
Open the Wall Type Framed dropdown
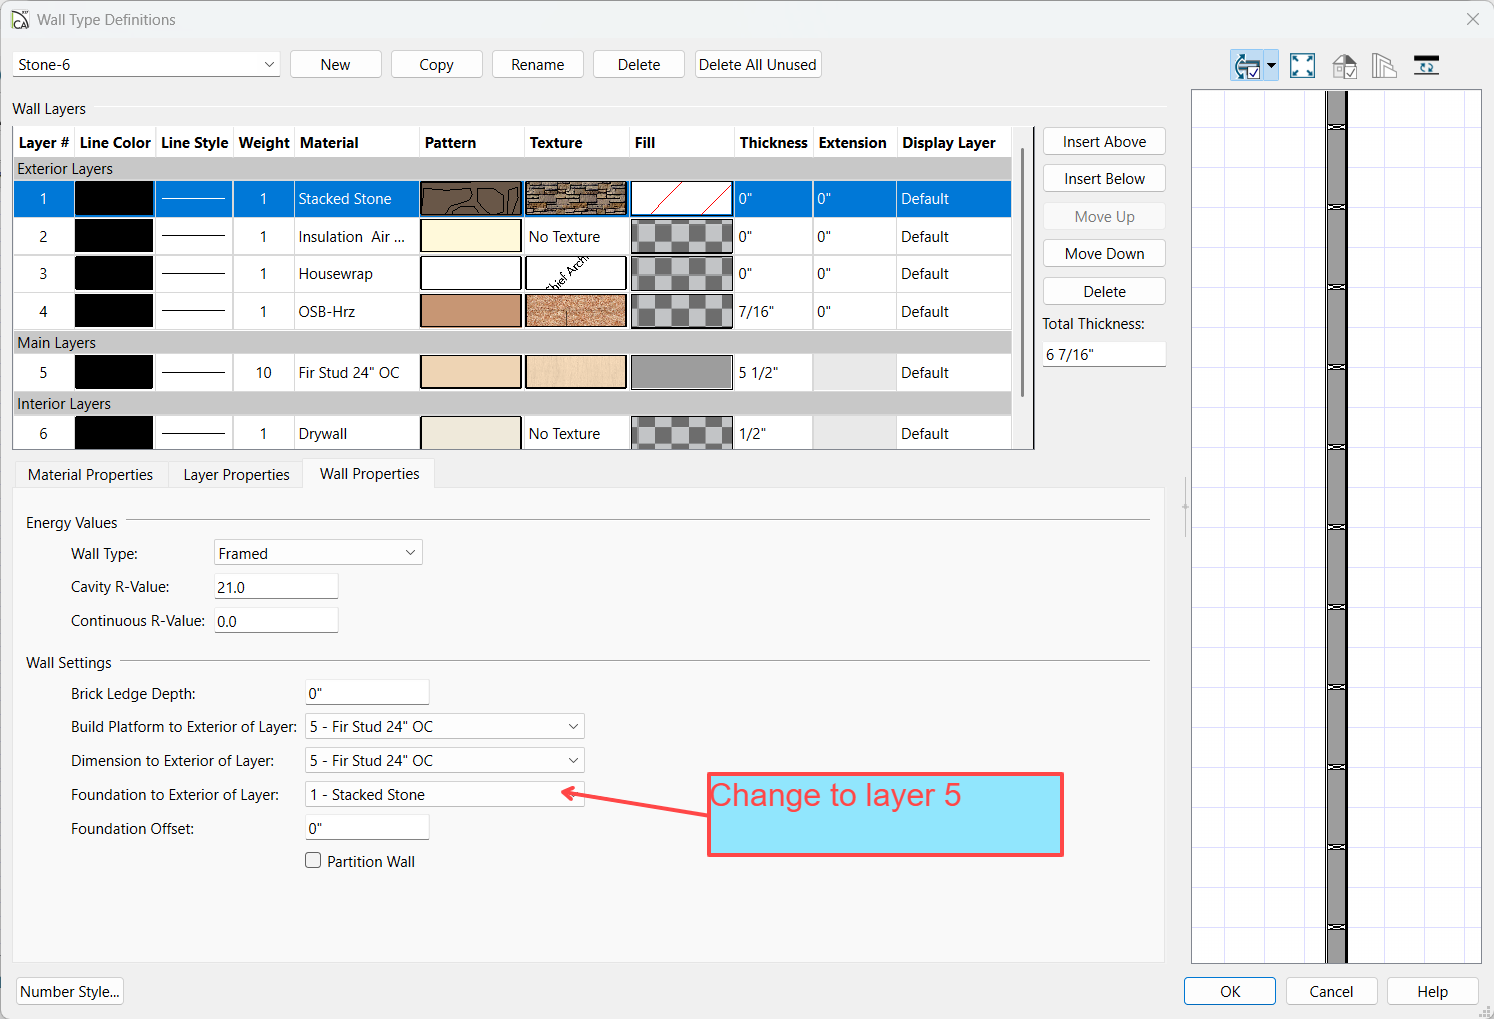tap(318, 553)
